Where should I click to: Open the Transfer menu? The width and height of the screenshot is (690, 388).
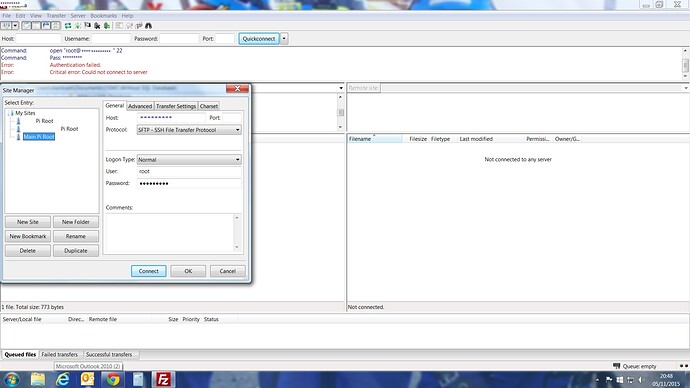point(56,15)
